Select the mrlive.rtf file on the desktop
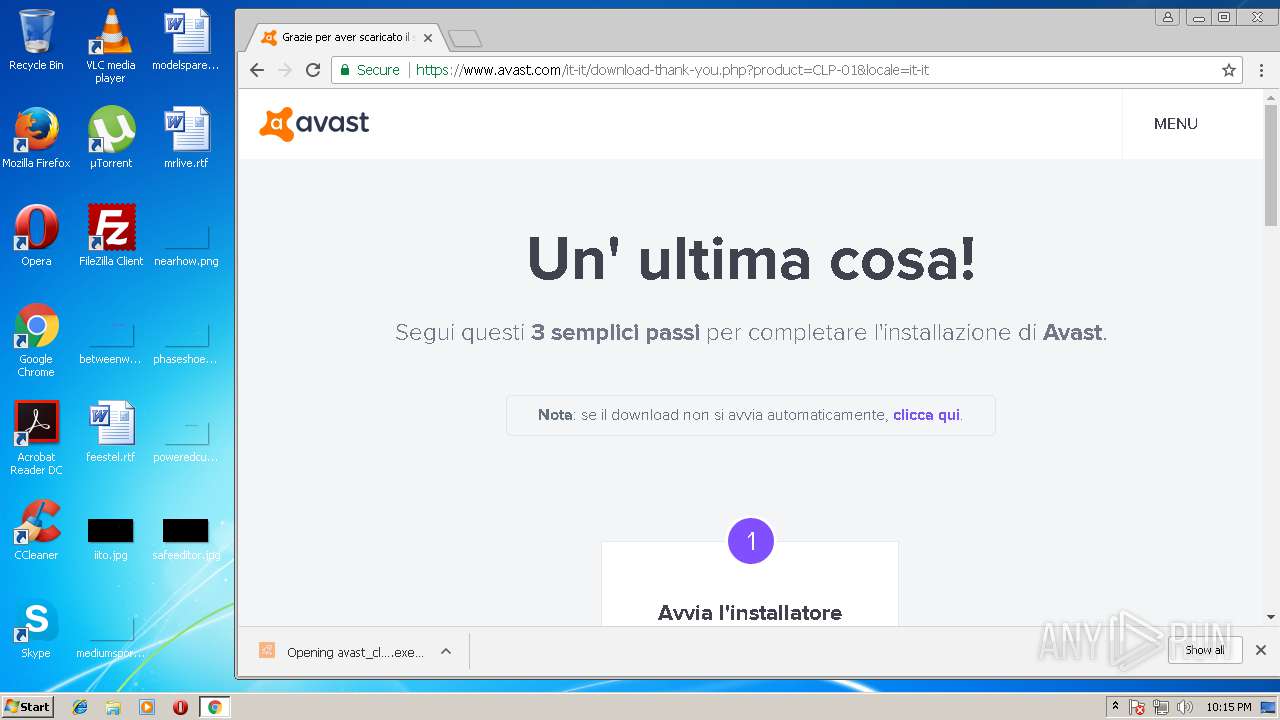Screen dimensions: 1280x720 coord(186,138)
